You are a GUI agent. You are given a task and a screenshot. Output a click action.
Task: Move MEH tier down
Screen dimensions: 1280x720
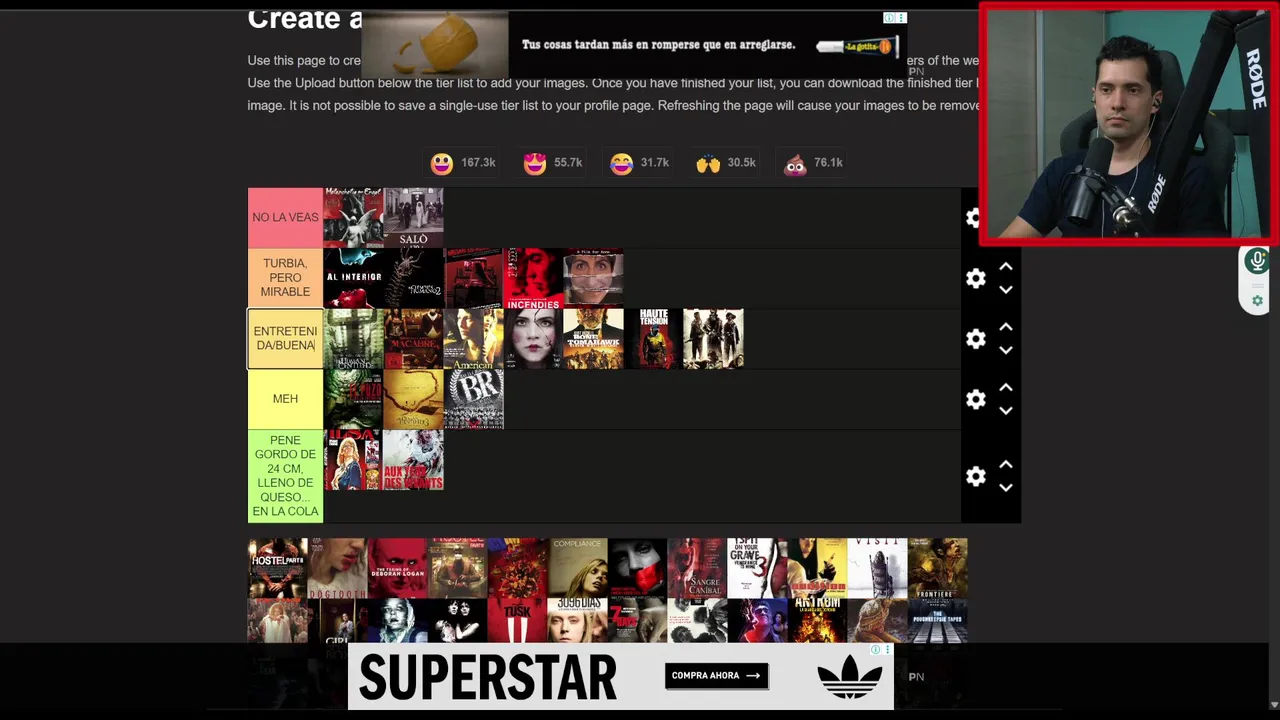pyautogui.click(x=1006, y=410)
